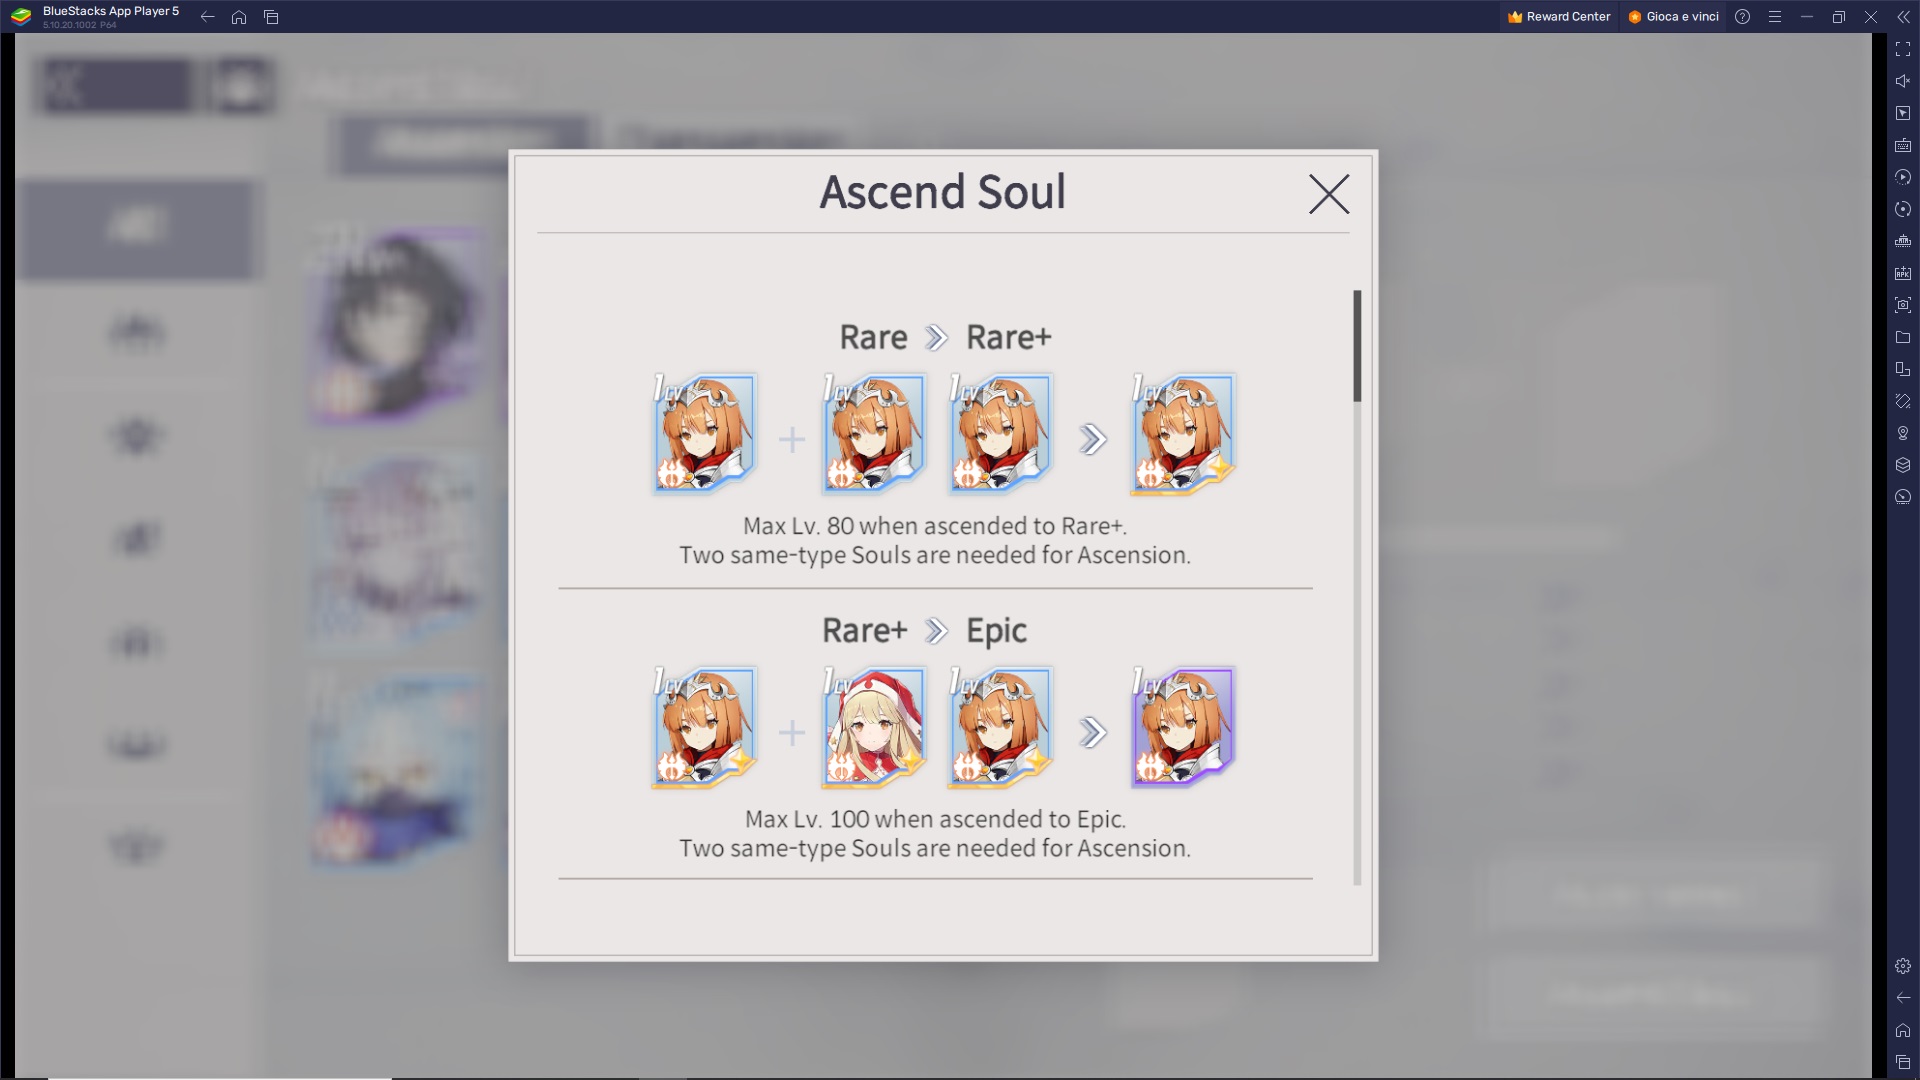
Task: Open the Reward Center
Action: (1559, 16)
